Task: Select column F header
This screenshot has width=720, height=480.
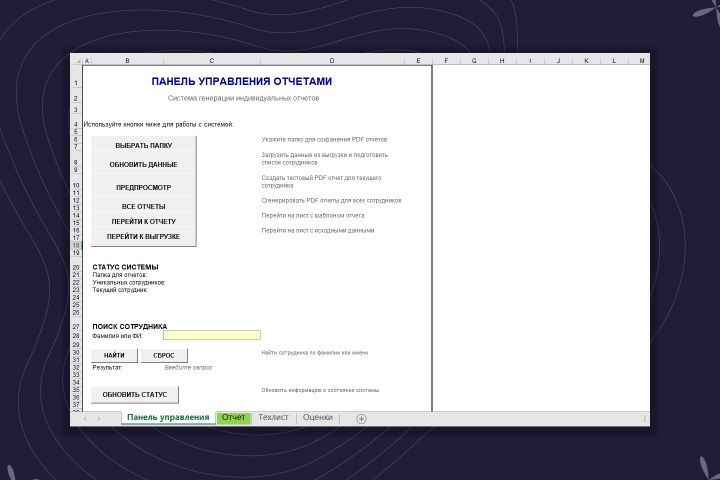Action: [446, 61]
